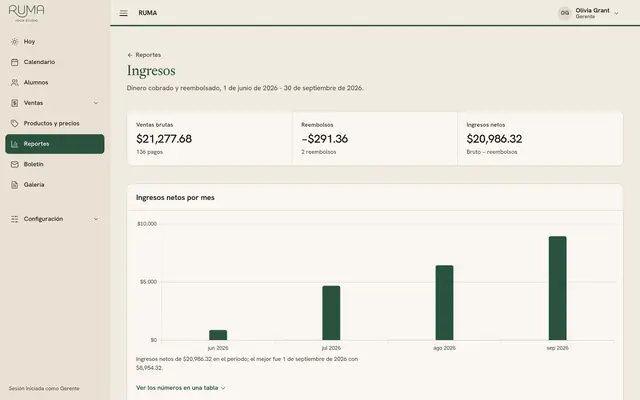Click the calendar icon beside Calendario
Image resolution: width=640 pixels, height=400 pixels.
15,62
